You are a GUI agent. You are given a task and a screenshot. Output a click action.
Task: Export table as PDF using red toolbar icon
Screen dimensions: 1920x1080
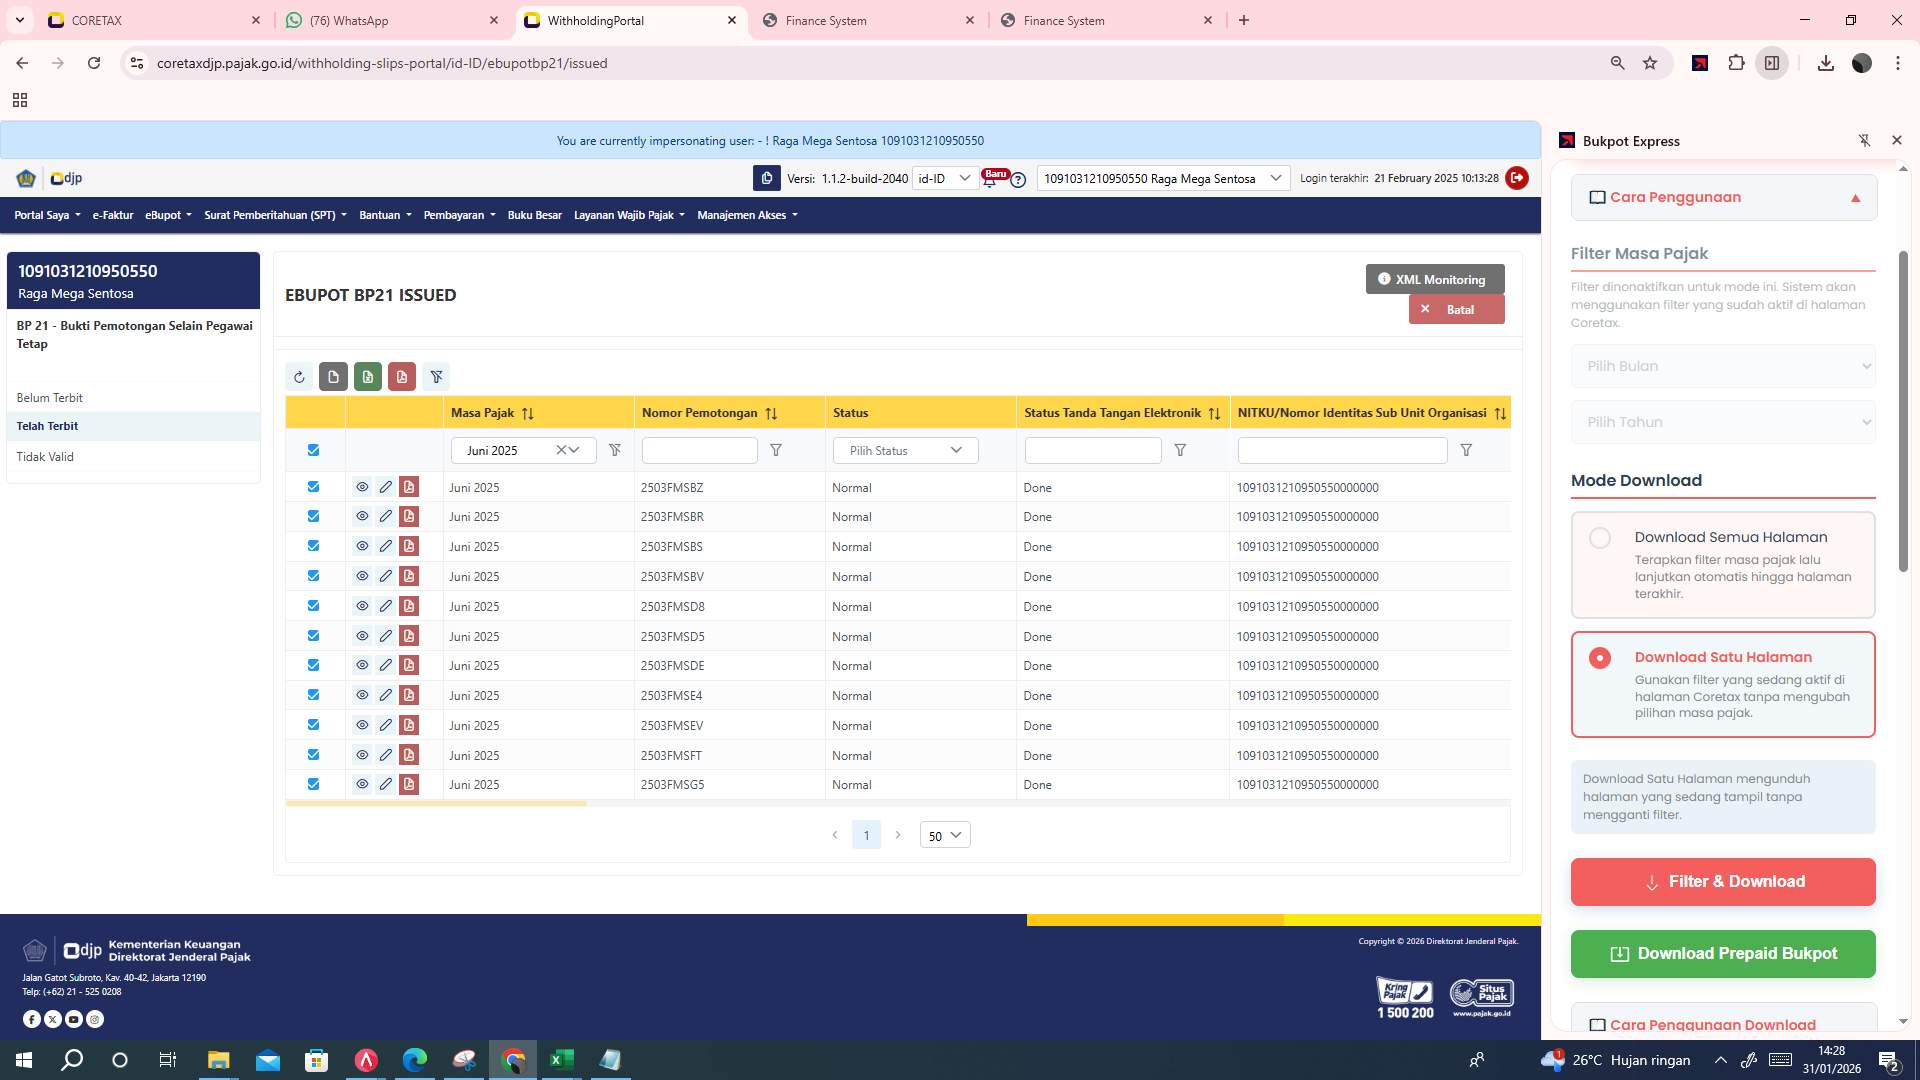click(402, 377)
